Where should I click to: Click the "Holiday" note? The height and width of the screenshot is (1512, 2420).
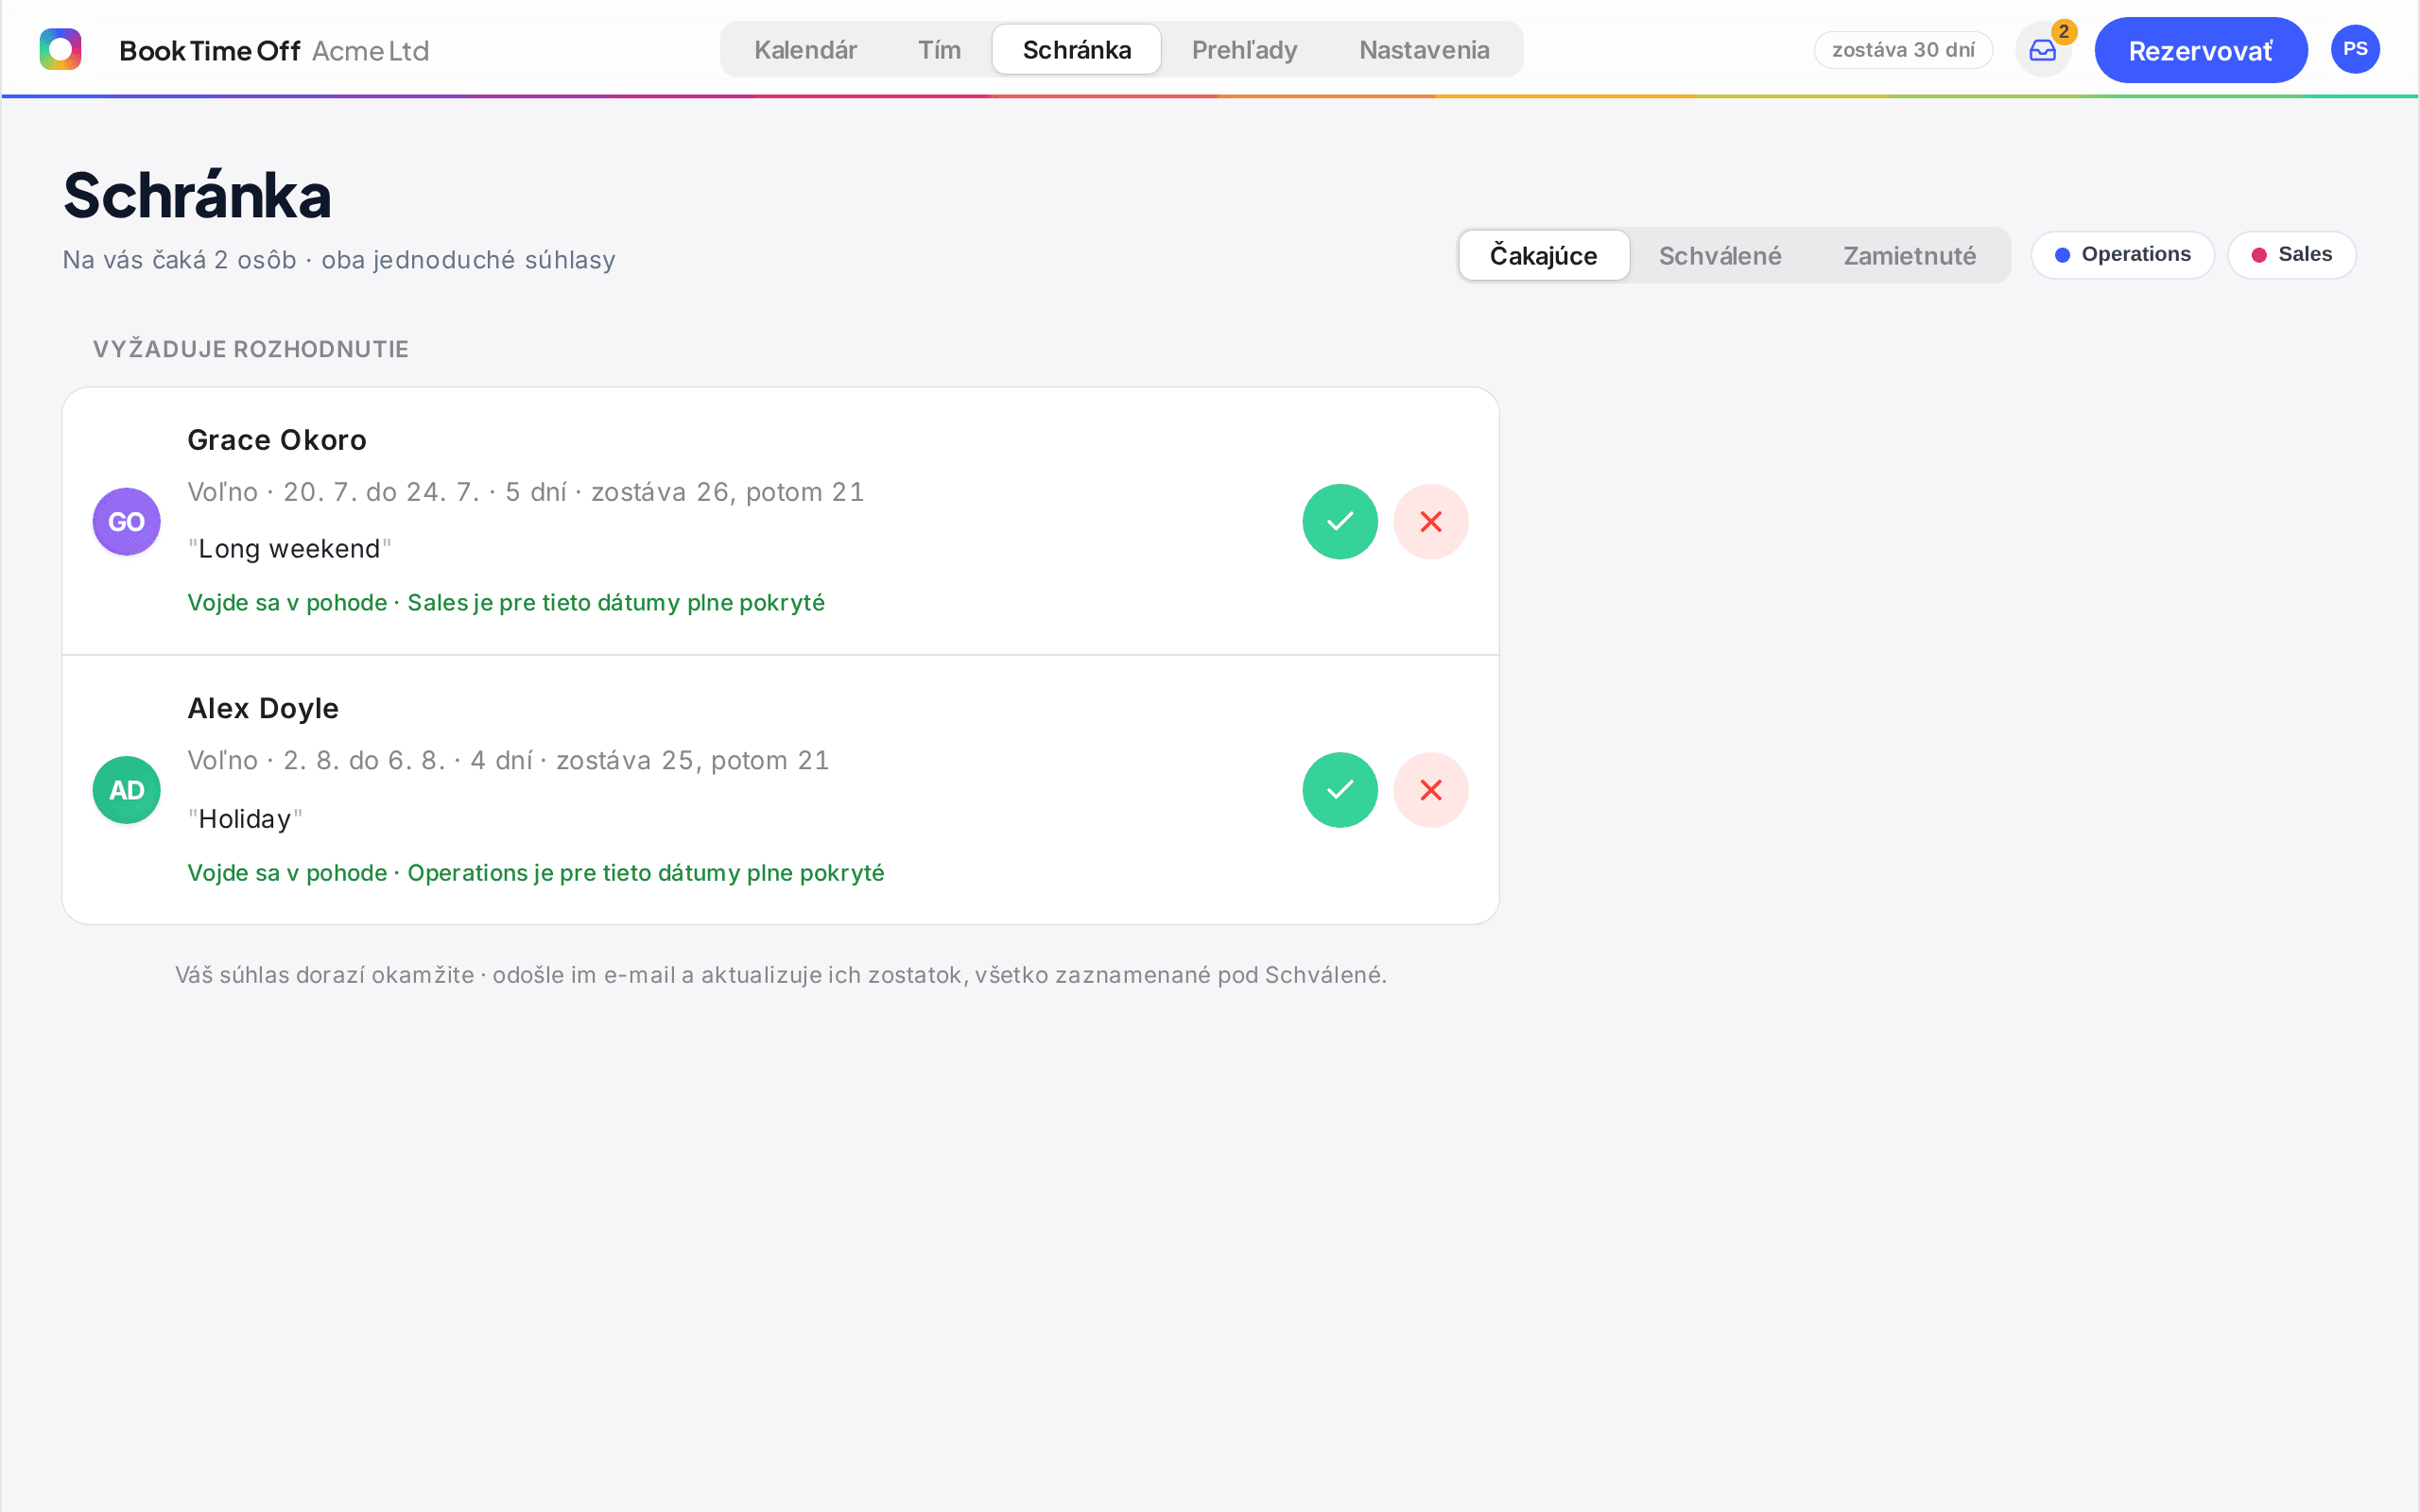[x=245, y=819]
